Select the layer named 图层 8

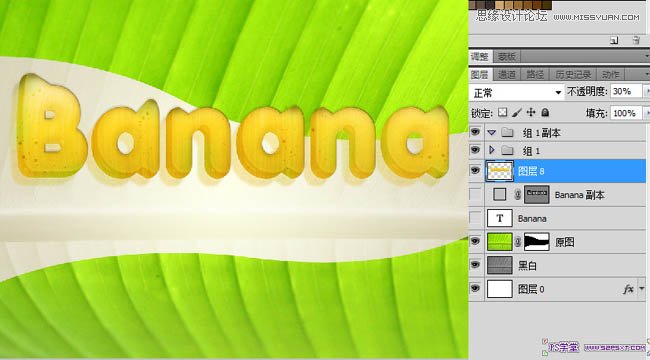pos(531,171)
